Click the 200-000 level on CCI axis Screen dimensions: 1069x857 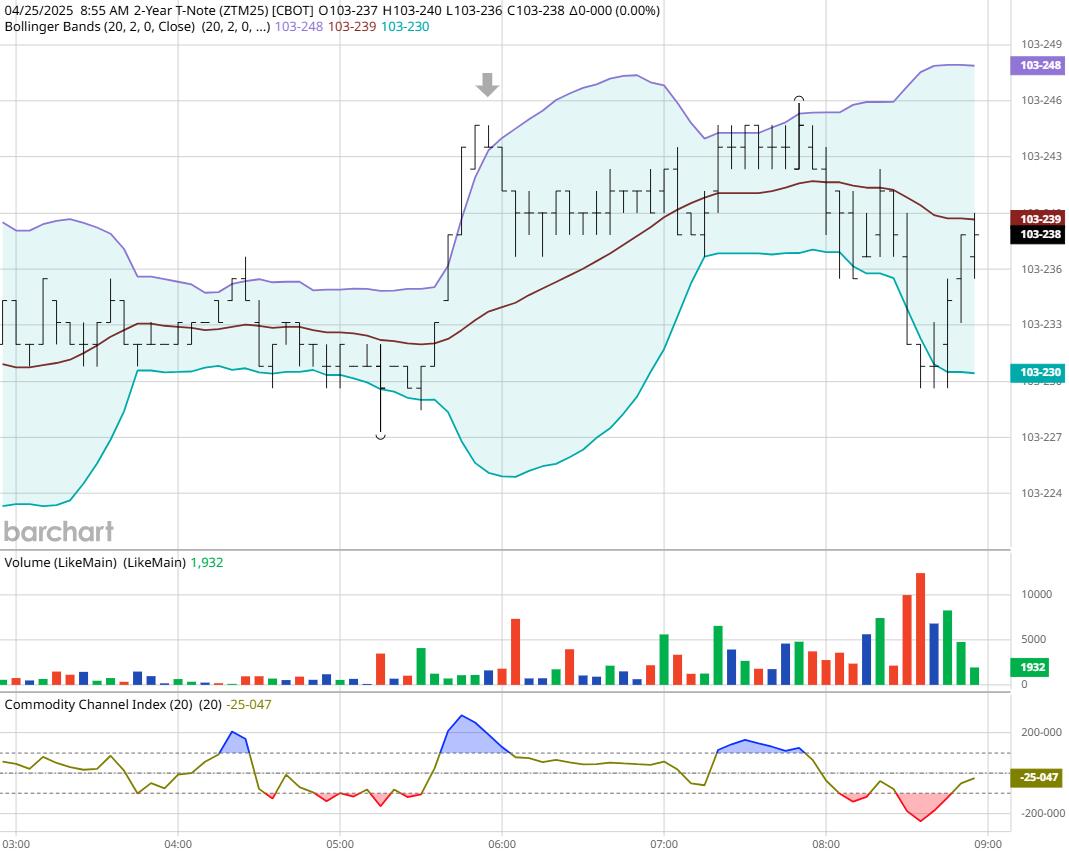pyautogui.click(x=1041, y=732)
